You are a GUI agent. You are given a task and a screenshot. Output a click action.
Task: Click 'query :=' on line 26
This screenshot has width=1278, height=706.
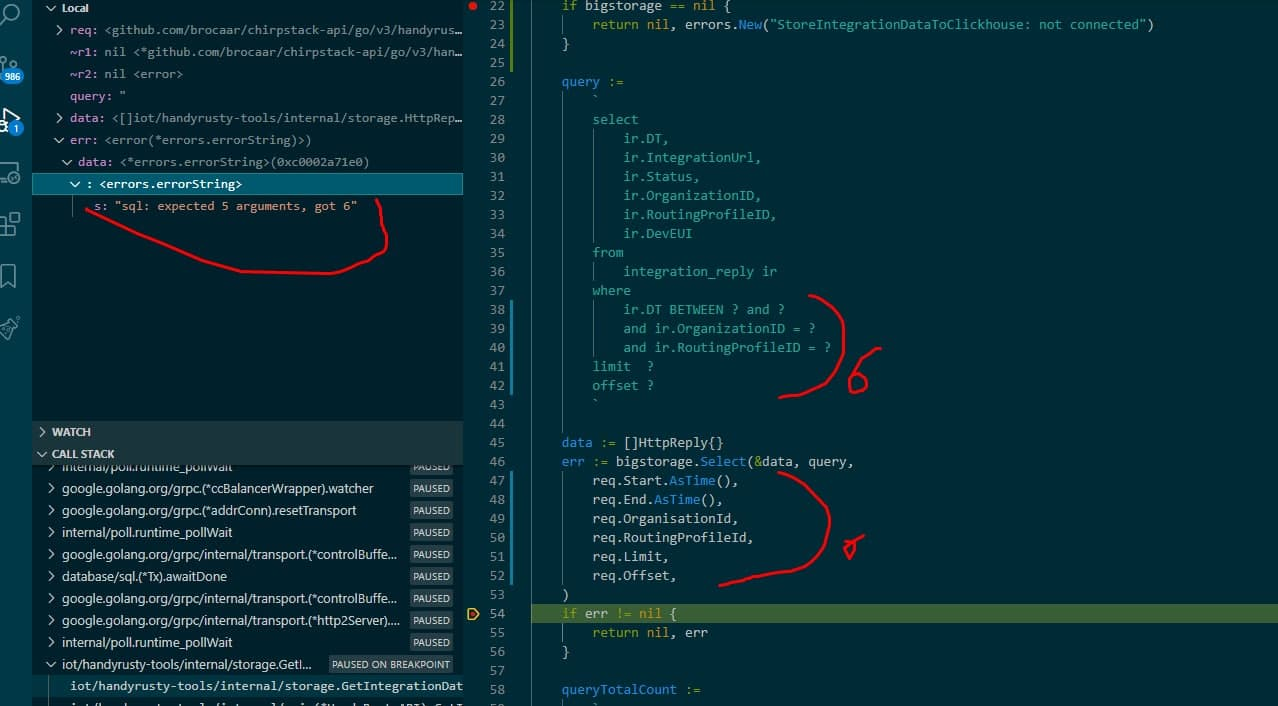[x=592, y=82]
